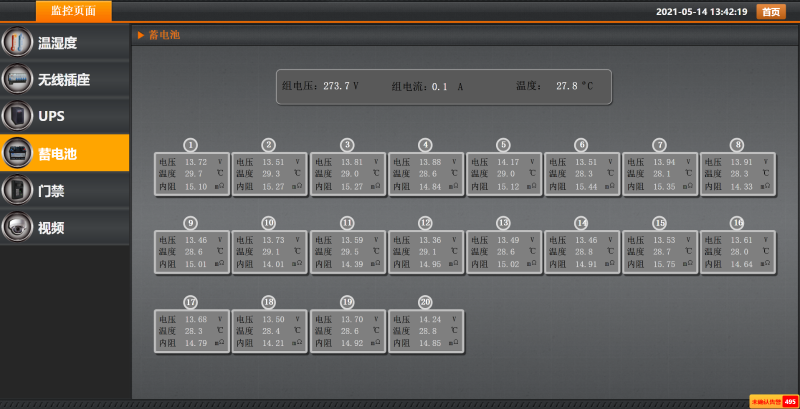
Task: Click the UPS device icon
Action: (x=16, y=116)
